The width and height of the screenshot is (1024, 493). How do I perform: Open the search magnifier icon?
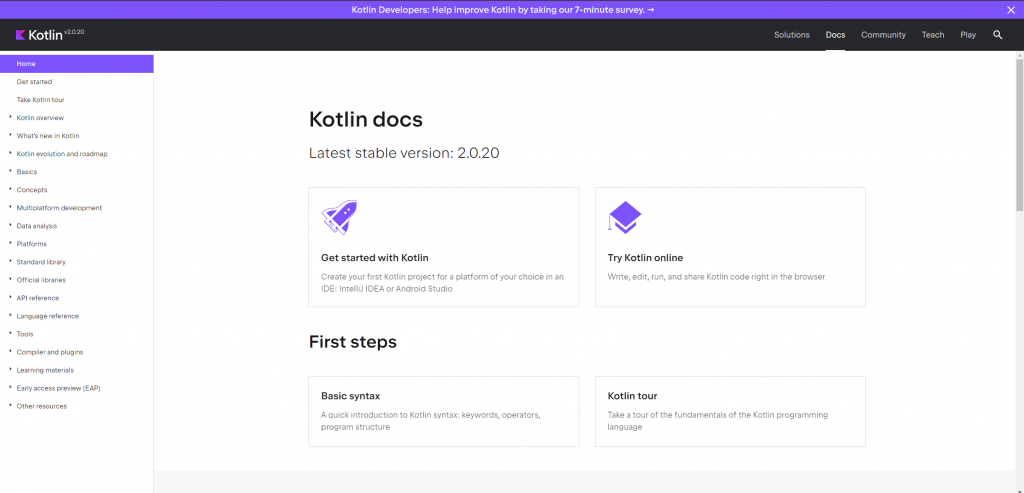tap(997, 35)
